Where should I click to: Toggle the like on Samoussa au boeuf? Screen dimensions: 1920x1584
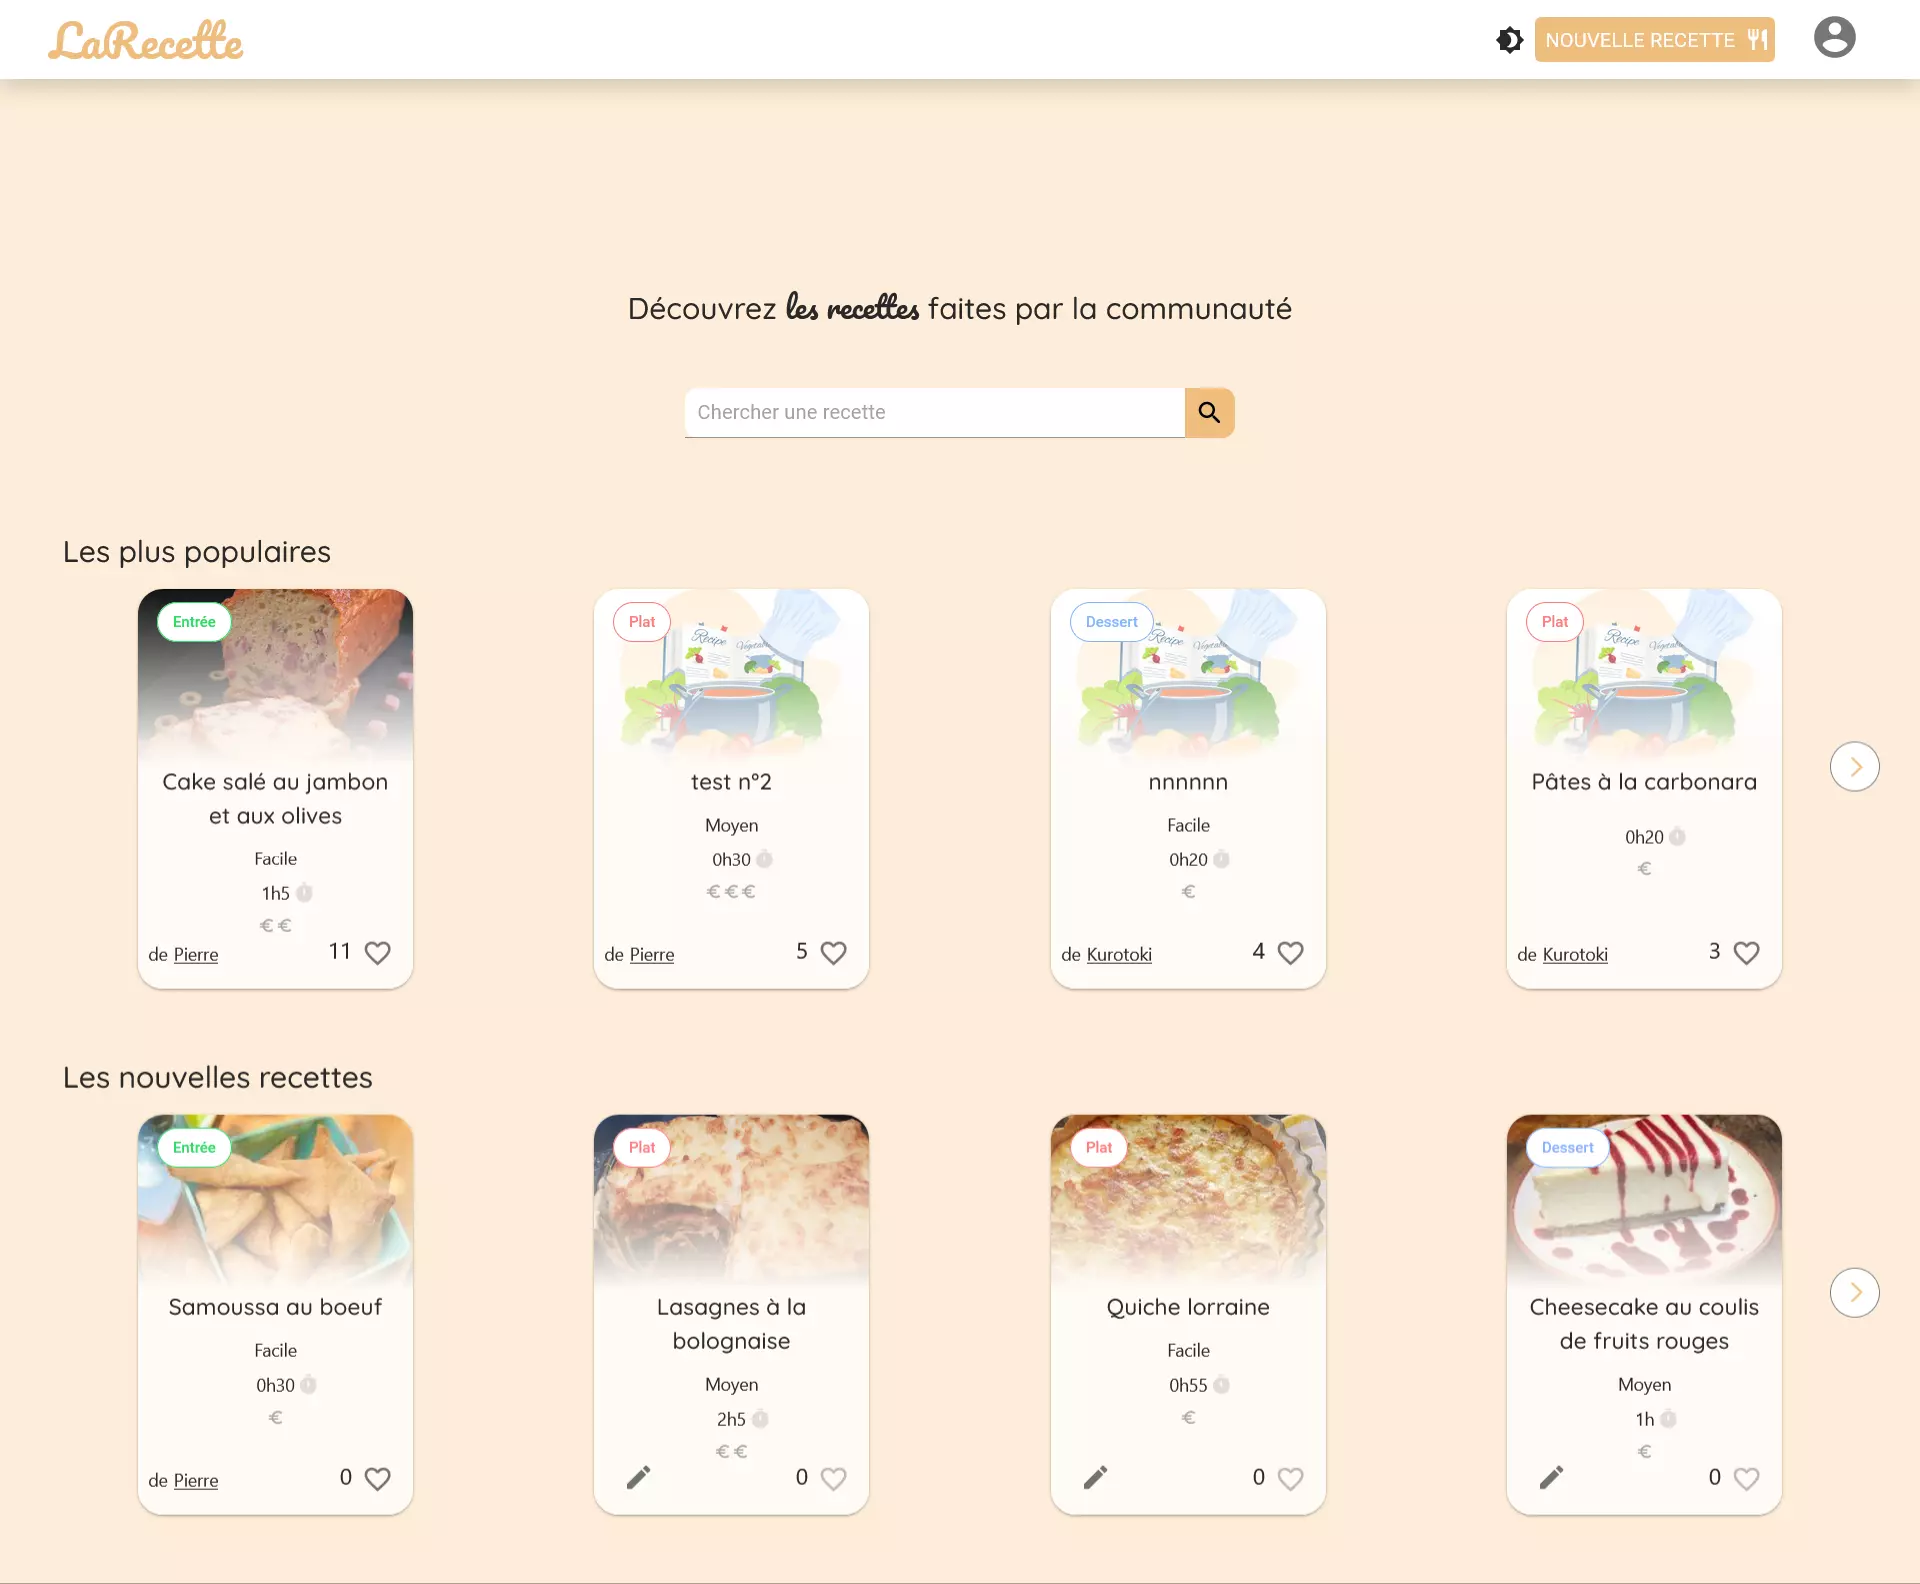(377, 1479)
